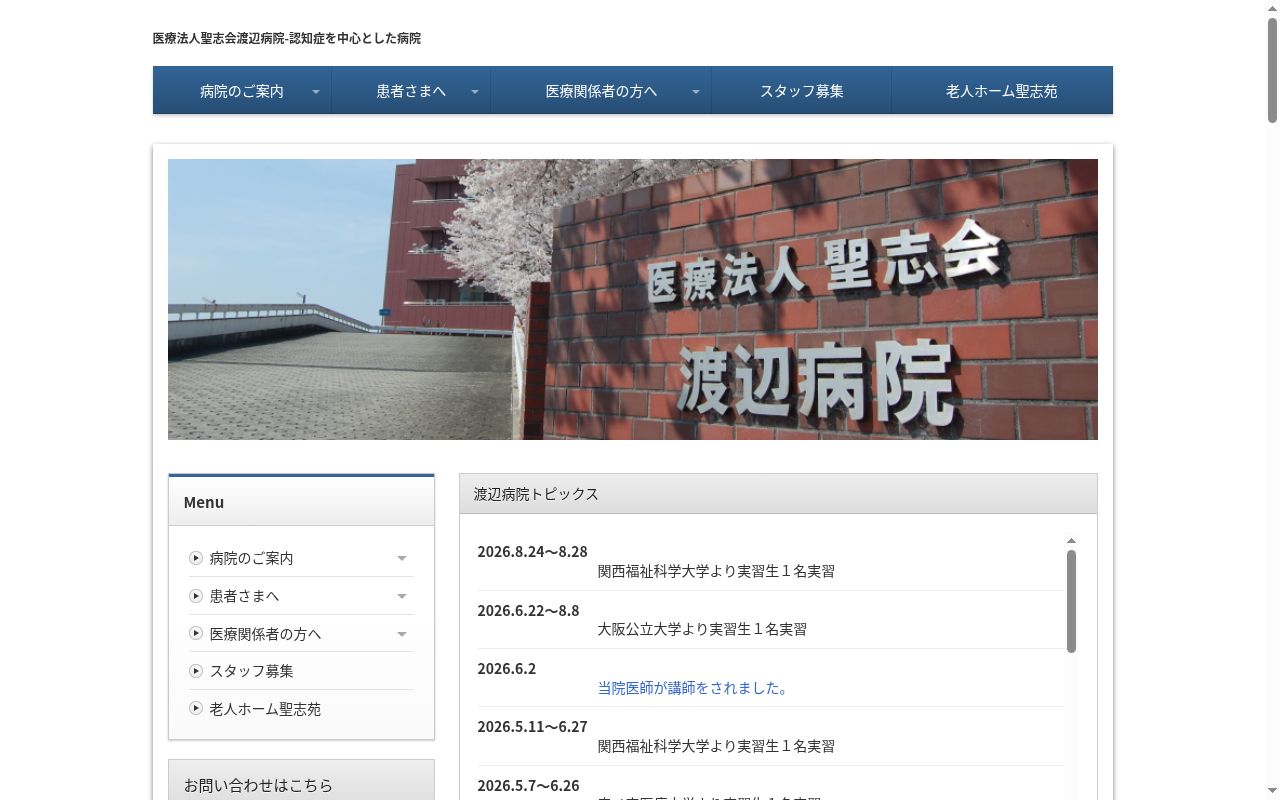Select the date text 2026.6.2
1280x800 pixels.
[x=506, y=669]
